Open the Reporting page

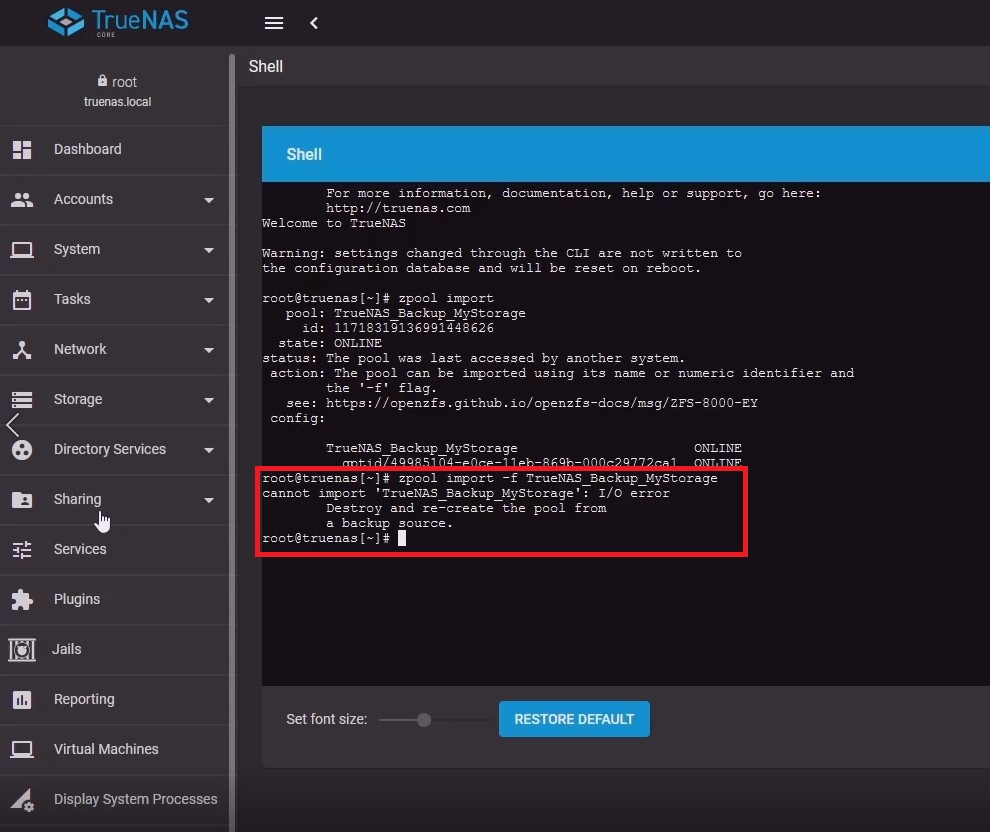pyautogui.click(x=114, y=699)
